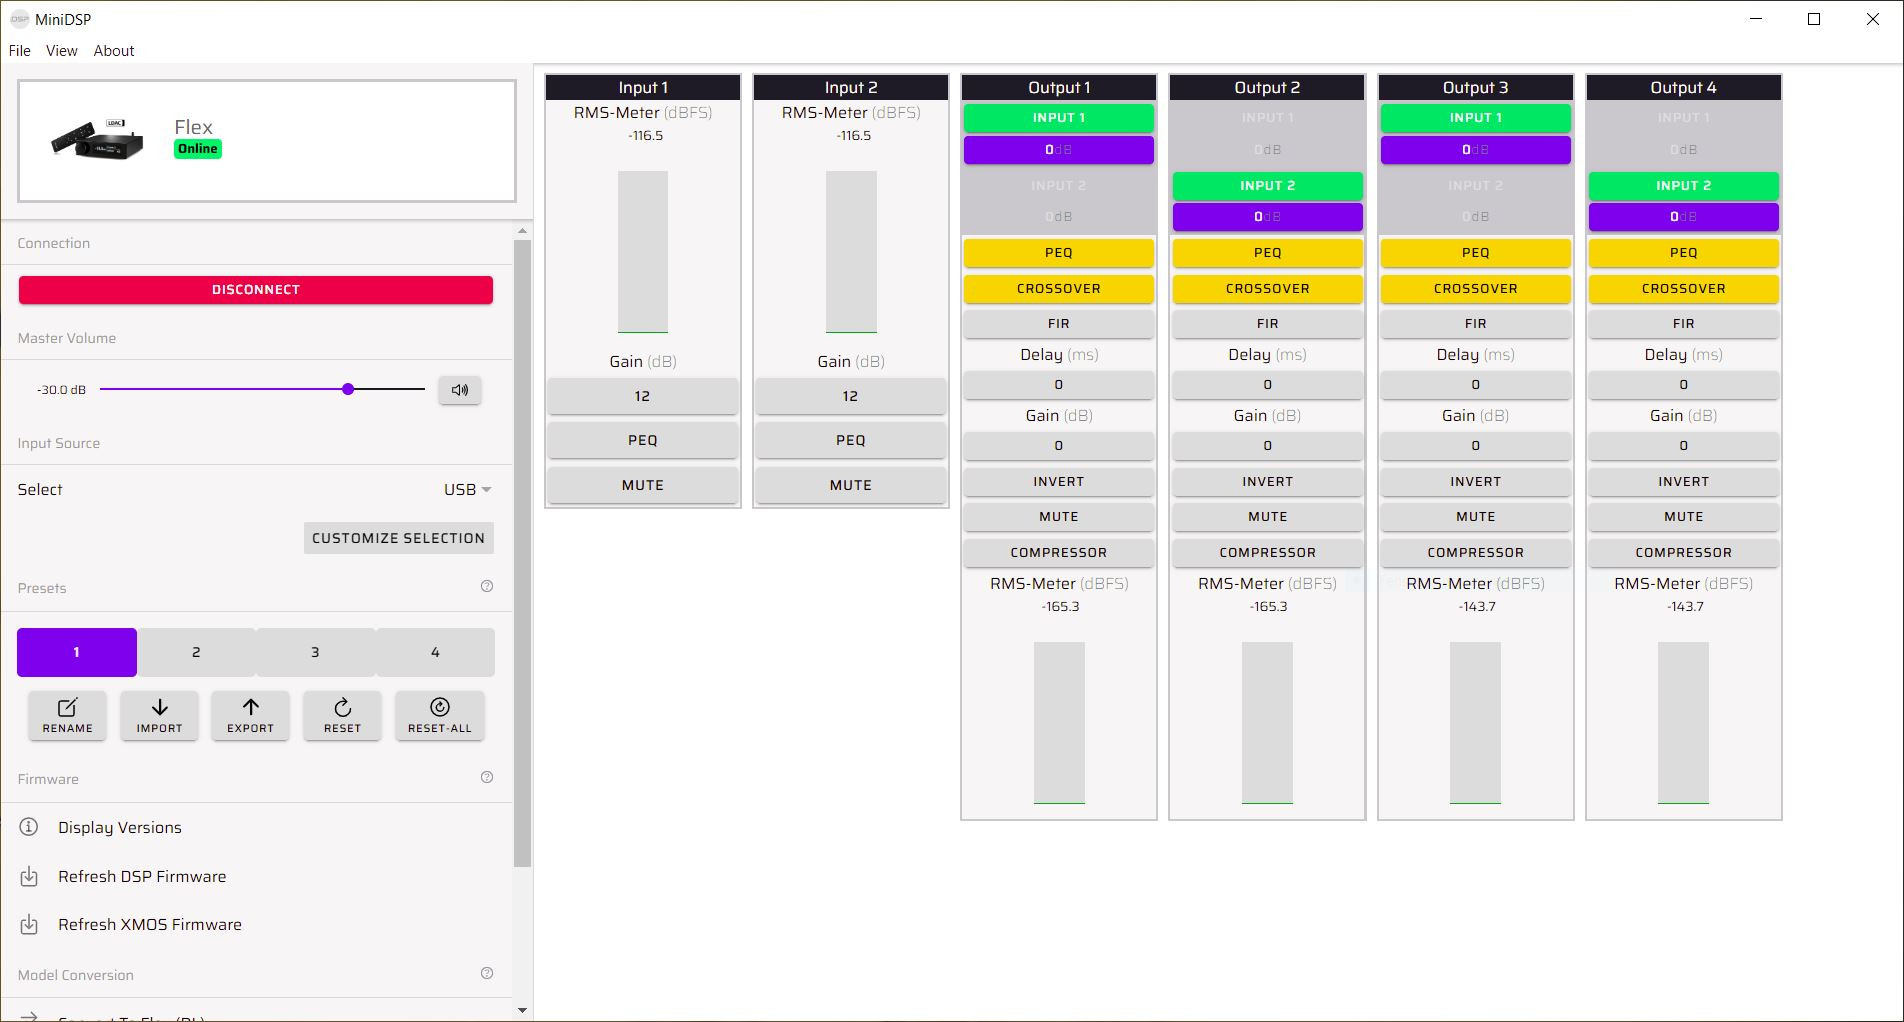1904x1022 pixels.
Task: Toggle Input 2 routing on Output 4
Action: [1684, 186]
